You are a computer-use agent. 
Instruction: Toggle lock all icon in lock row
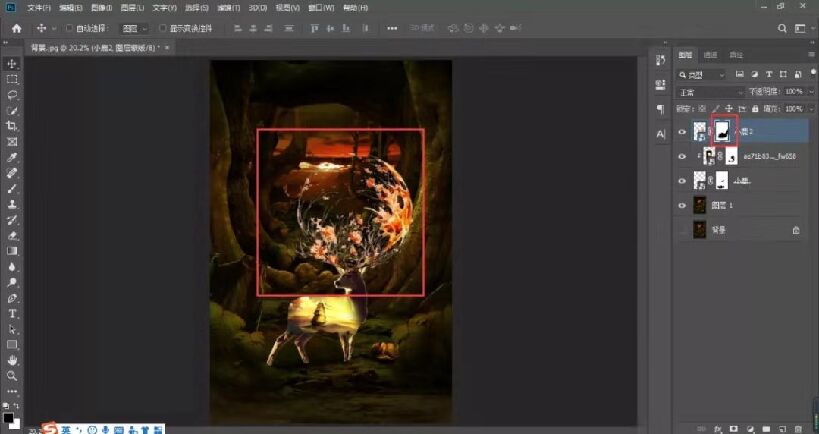click(755, 109)
